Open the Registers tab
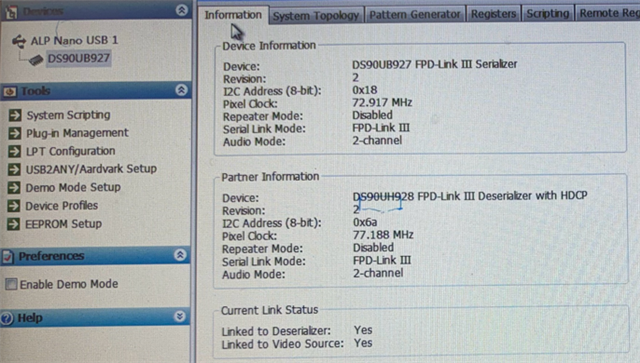Image resolution: width=640 pixels, height=363 pixels. pos(493,14)
